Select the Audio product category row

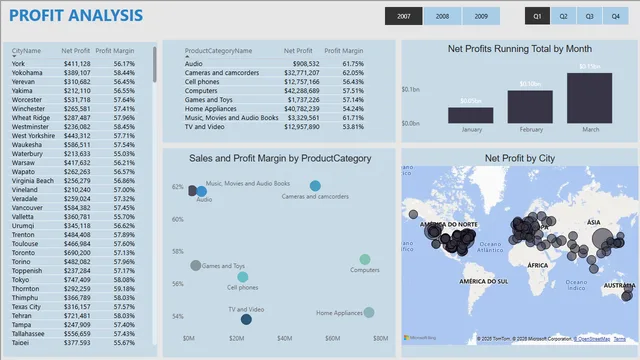pyautogui.click(x=274, y=64)
